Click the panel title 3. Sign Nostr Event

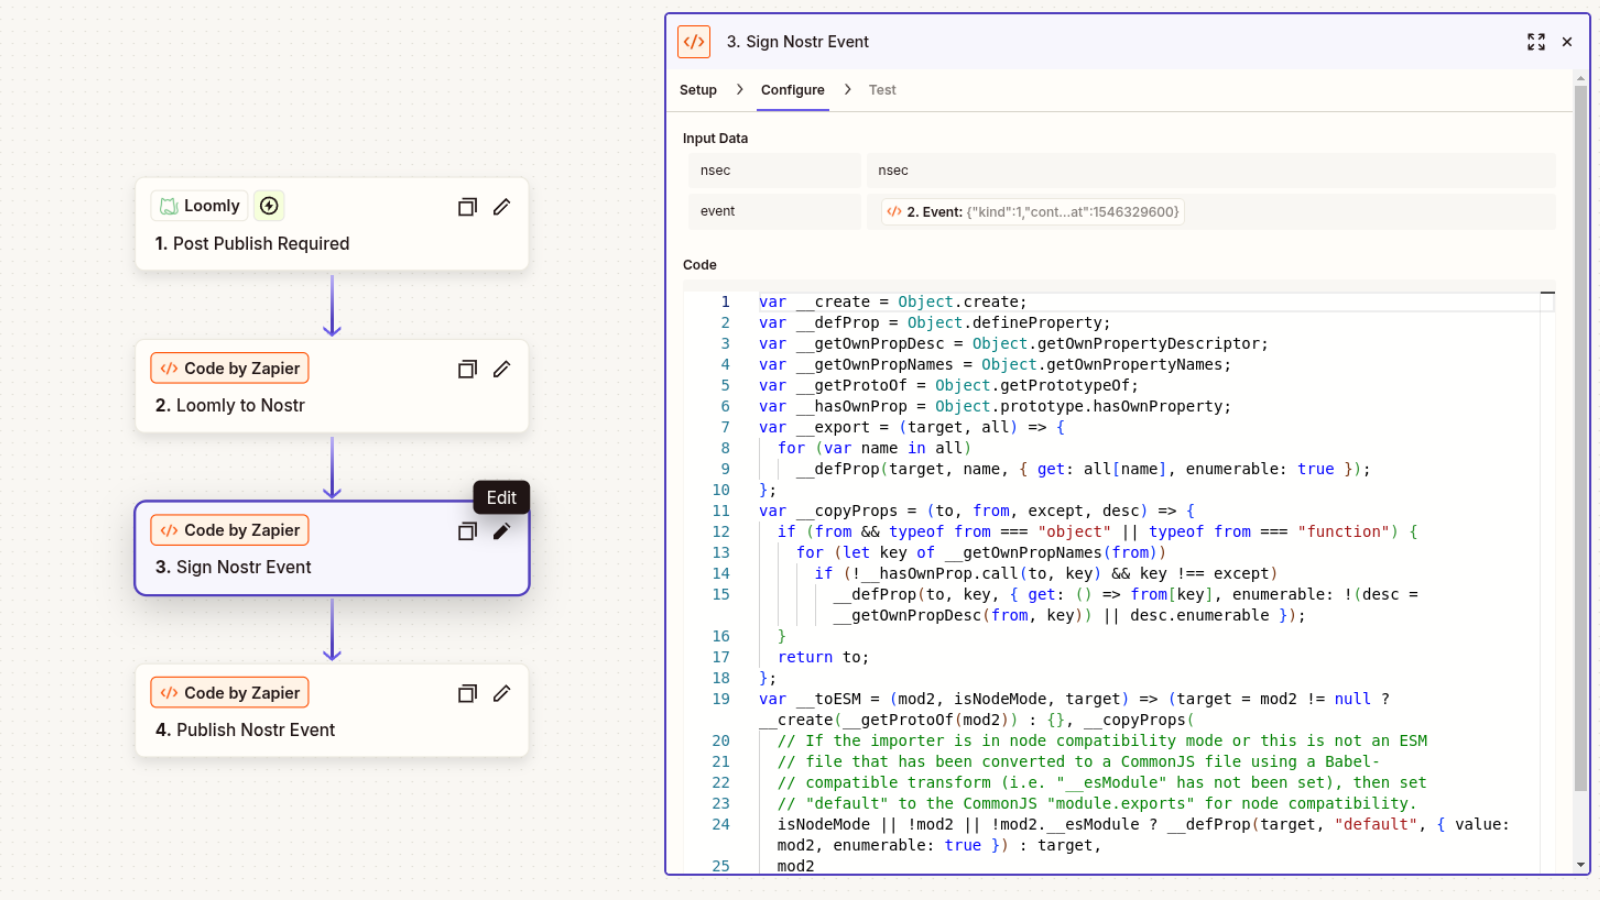(x=797, y=42)
